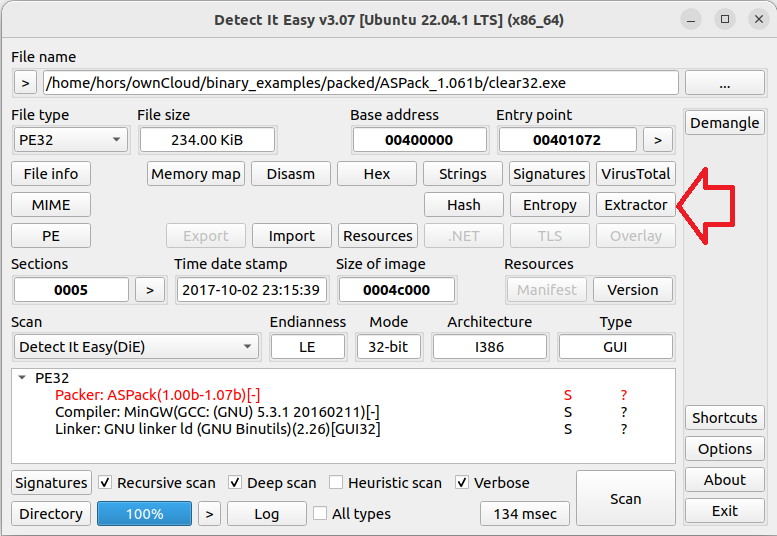Viewport: 777px width, 536px height.
Task: Open the Signatures button in top row
Action: pyautogui.click(x=549, y=174)
